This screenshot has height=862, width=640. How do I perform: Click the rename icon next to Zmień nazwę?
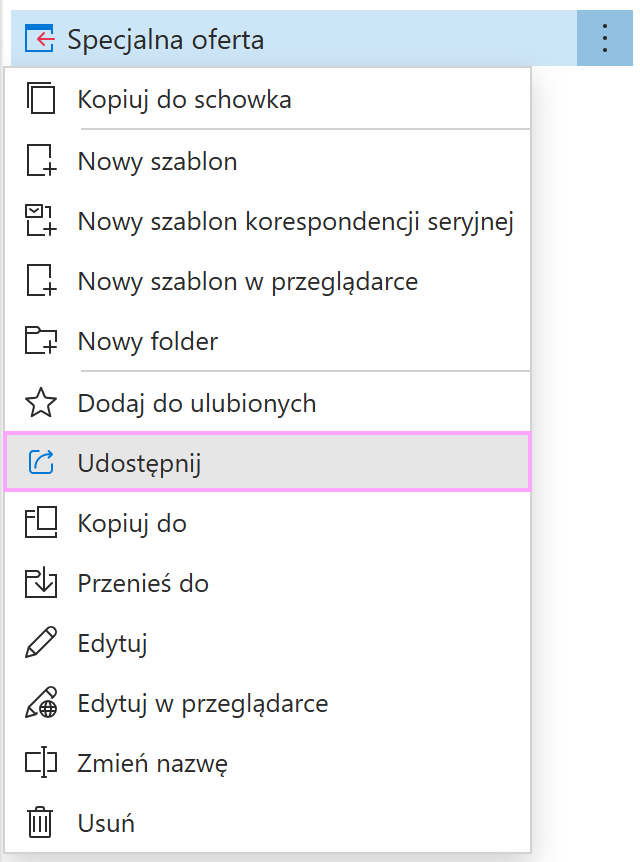coord(40,763)
